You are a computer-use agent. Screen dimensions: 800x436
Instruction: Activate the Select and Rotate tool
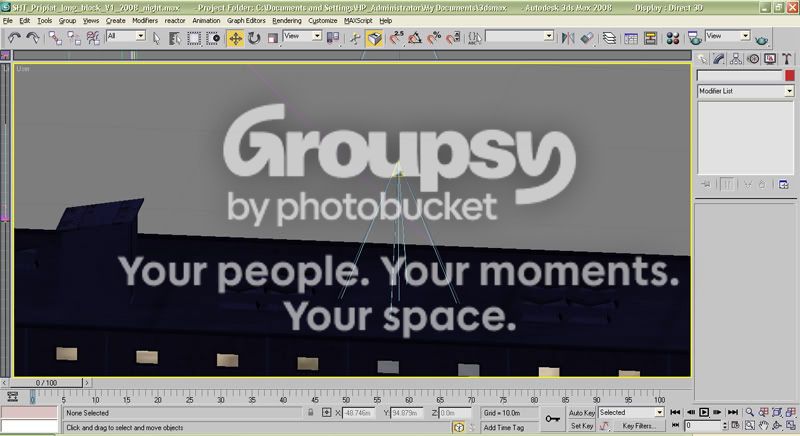[x=254, y=38]
